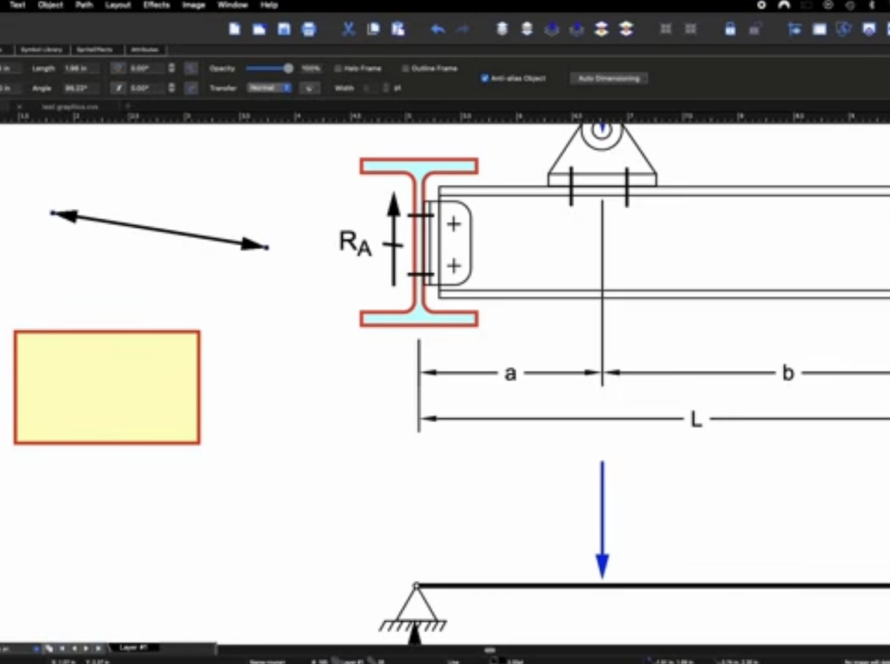Toggle the Halo Frame checkbox
Viewport: 890px width, 664px height.
(x=338, y=69)
